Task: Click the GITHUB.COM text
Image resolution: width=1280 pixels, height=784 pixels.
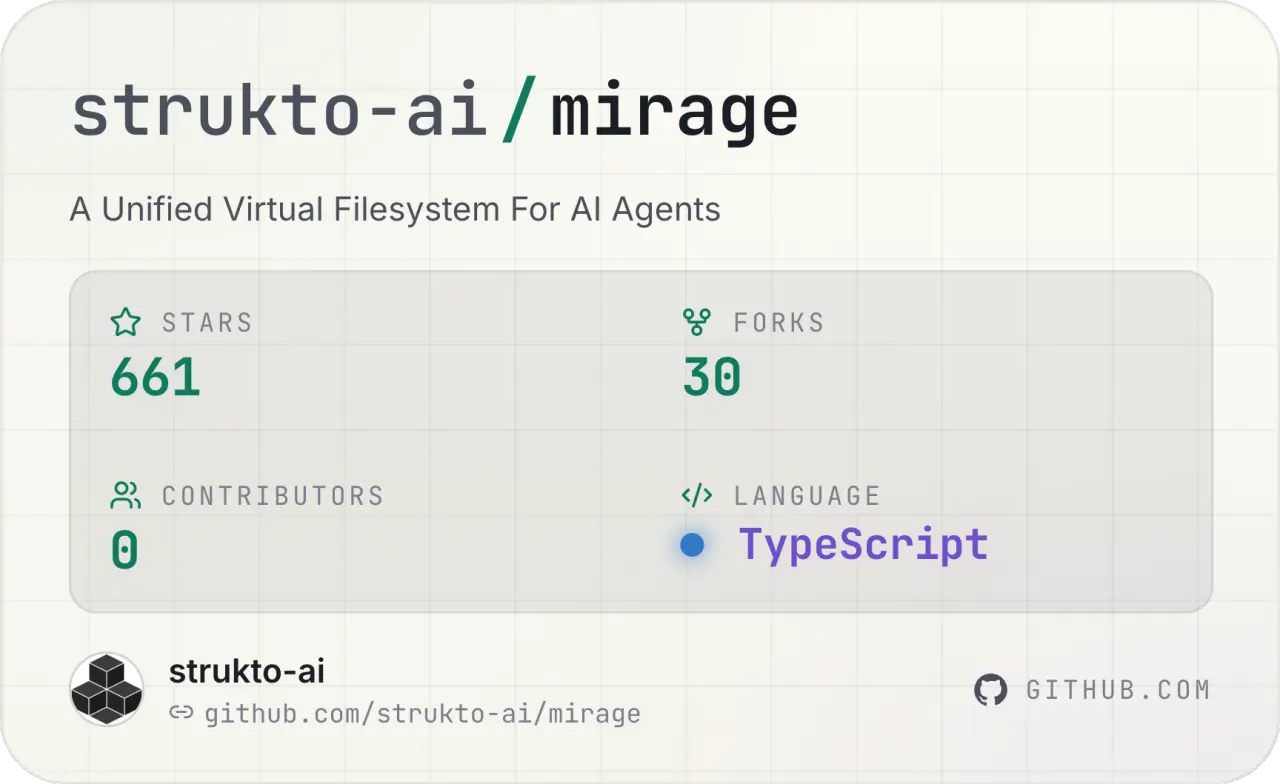Action: (x=1118, y=690)
